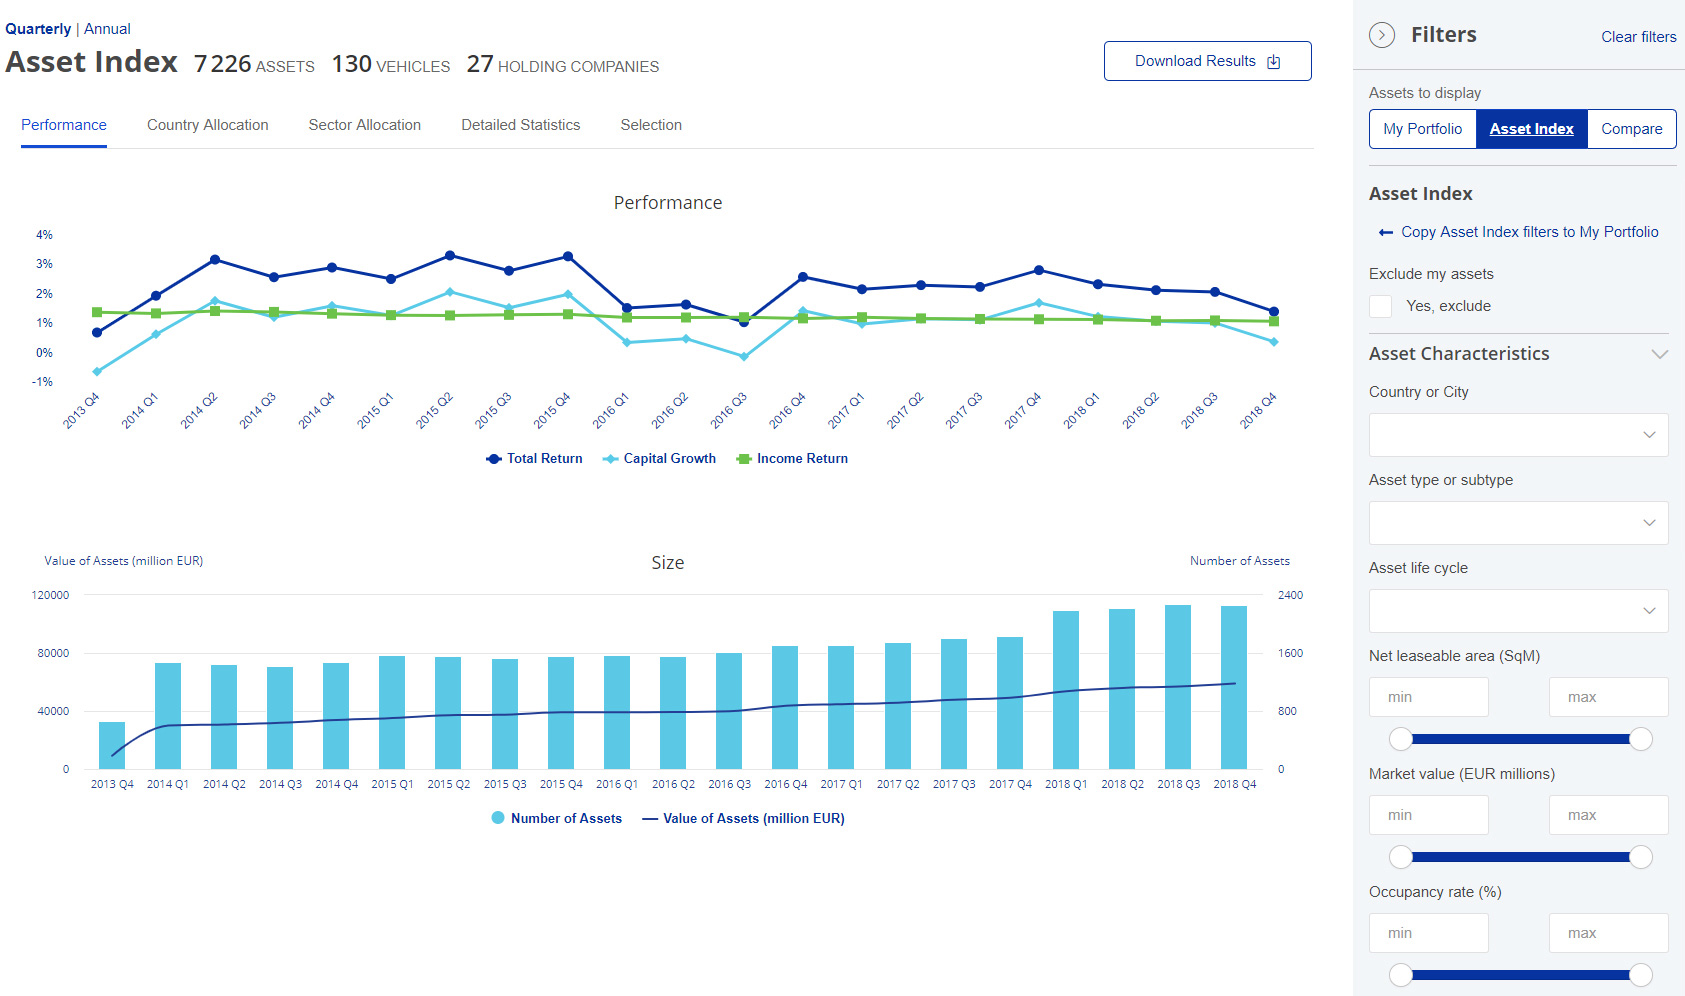Focus Occupancy rate max field

1609,933
